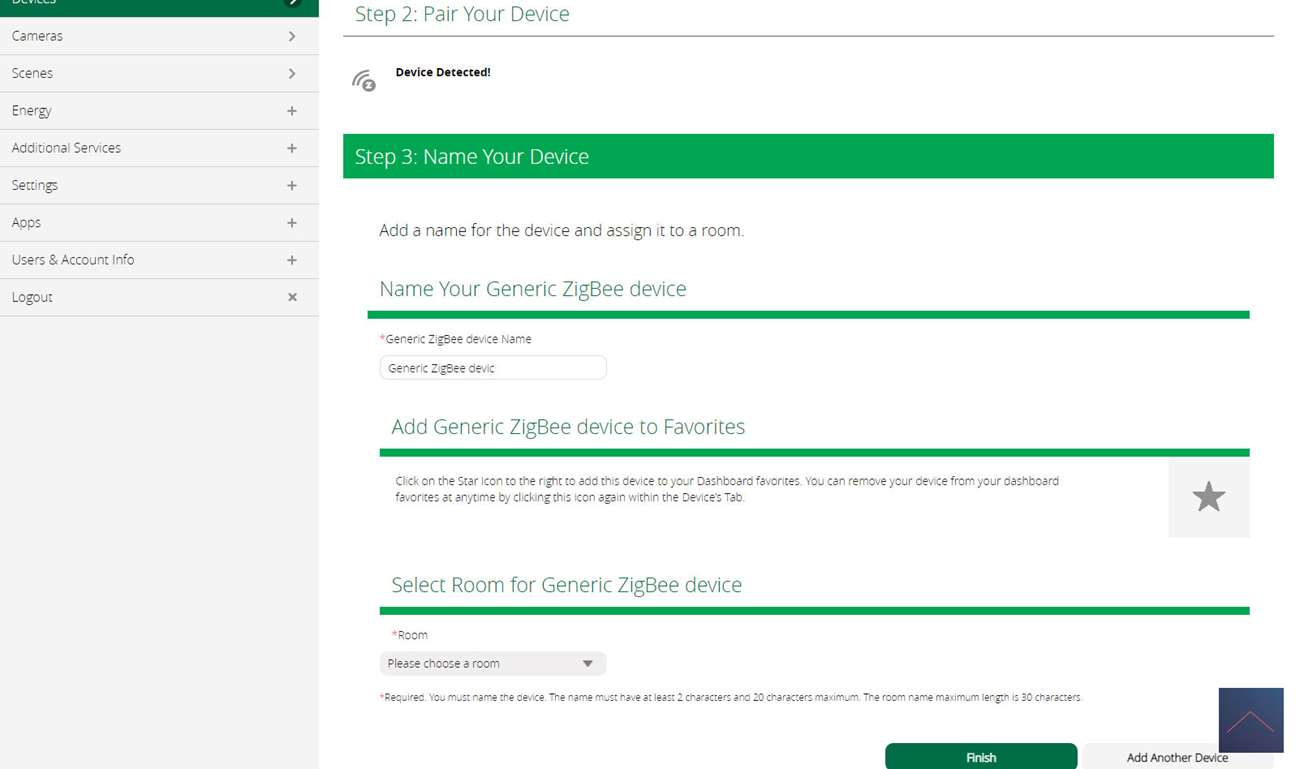Viewport: 1300px width, 769px height.
Task: Choose the Logout menu entry
Action: pyautogui.click(x=32, y=297)
